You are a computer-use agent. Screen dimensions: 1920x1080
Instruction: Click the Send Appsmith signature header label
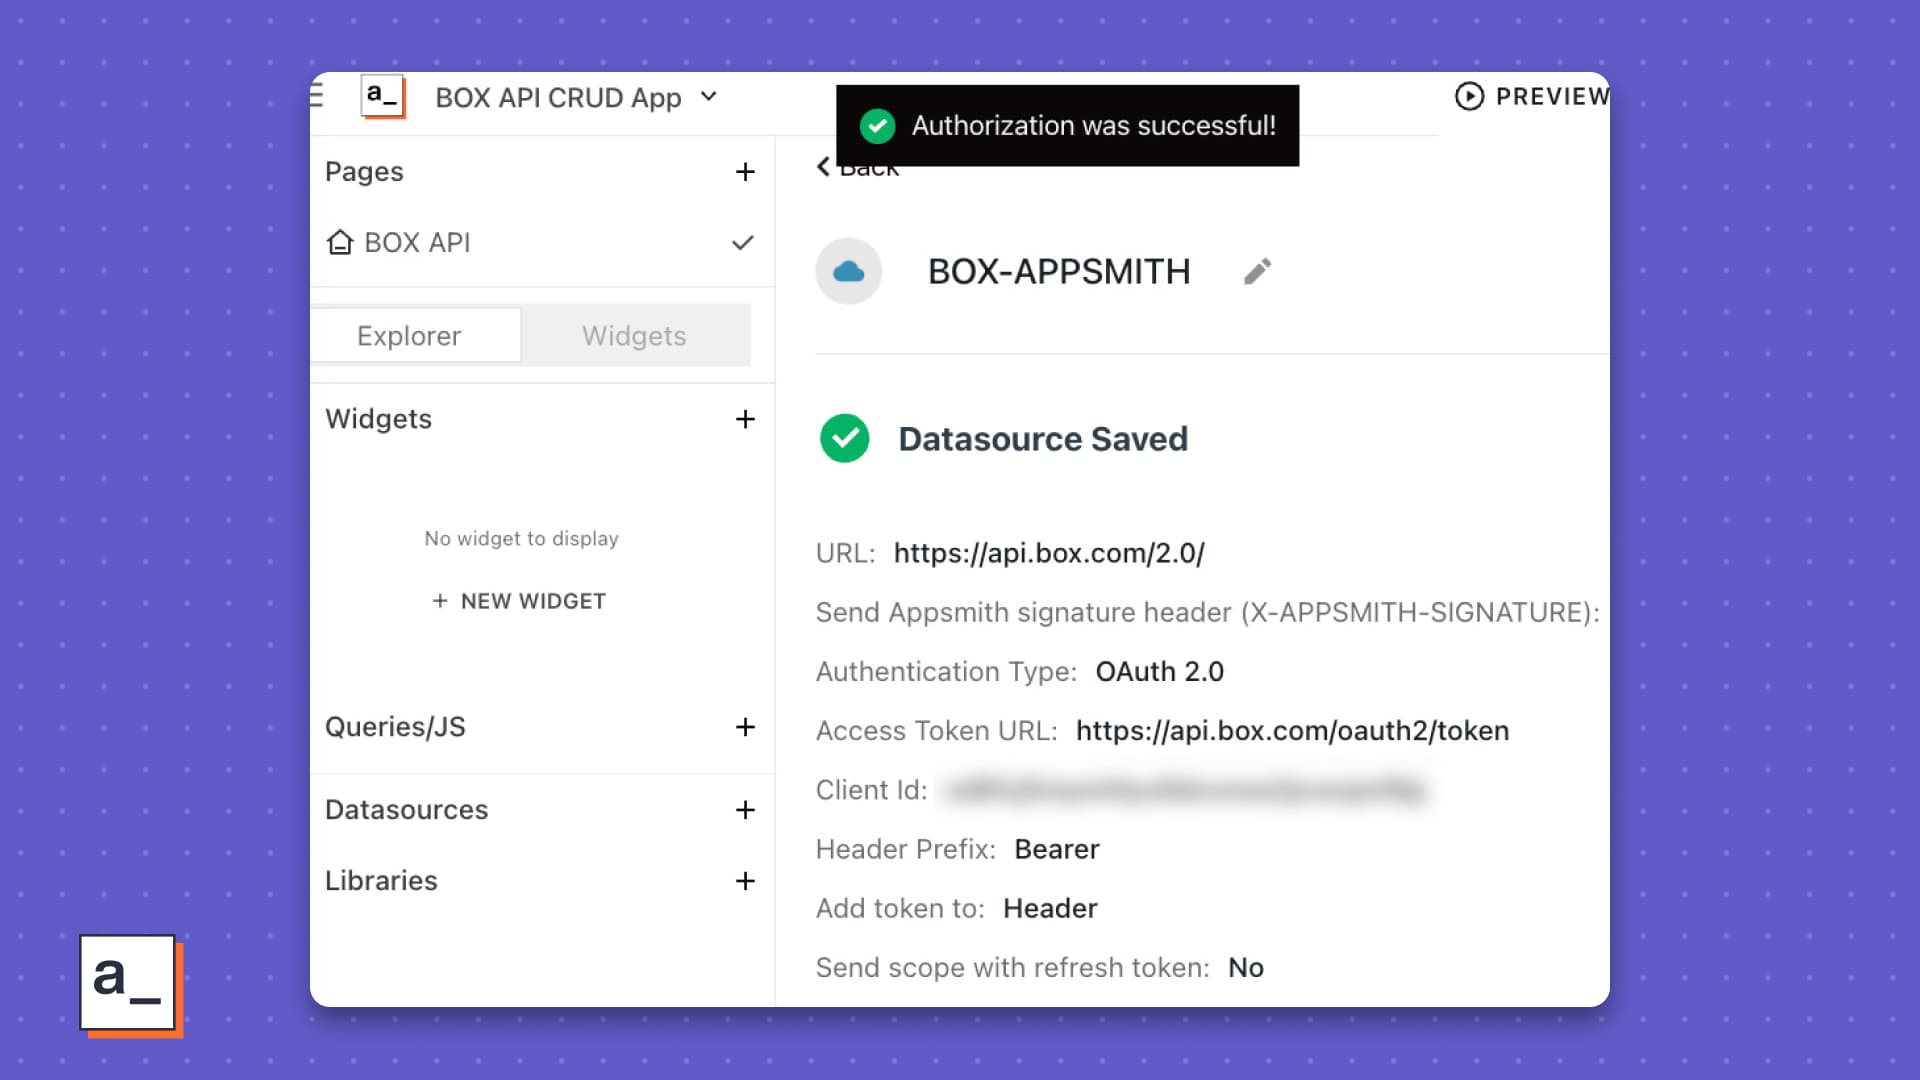pos(1207,612)
